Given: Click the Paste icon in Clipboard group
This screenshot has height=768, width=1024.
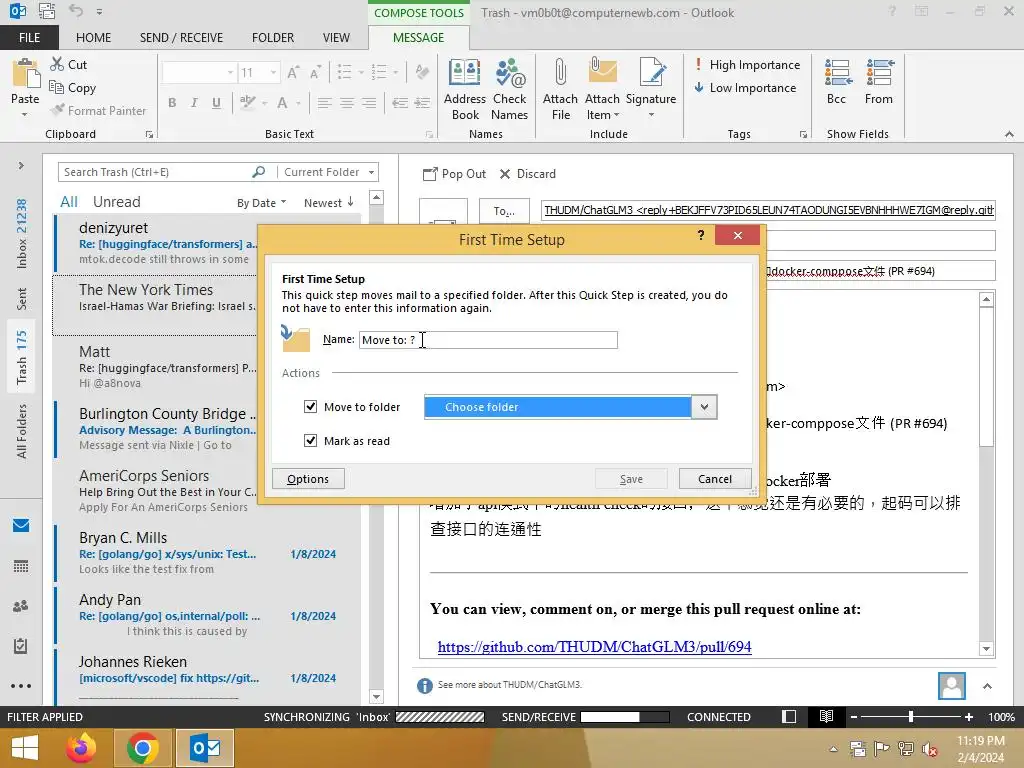Looking at the screenshot, I should (x=25, y=73).
